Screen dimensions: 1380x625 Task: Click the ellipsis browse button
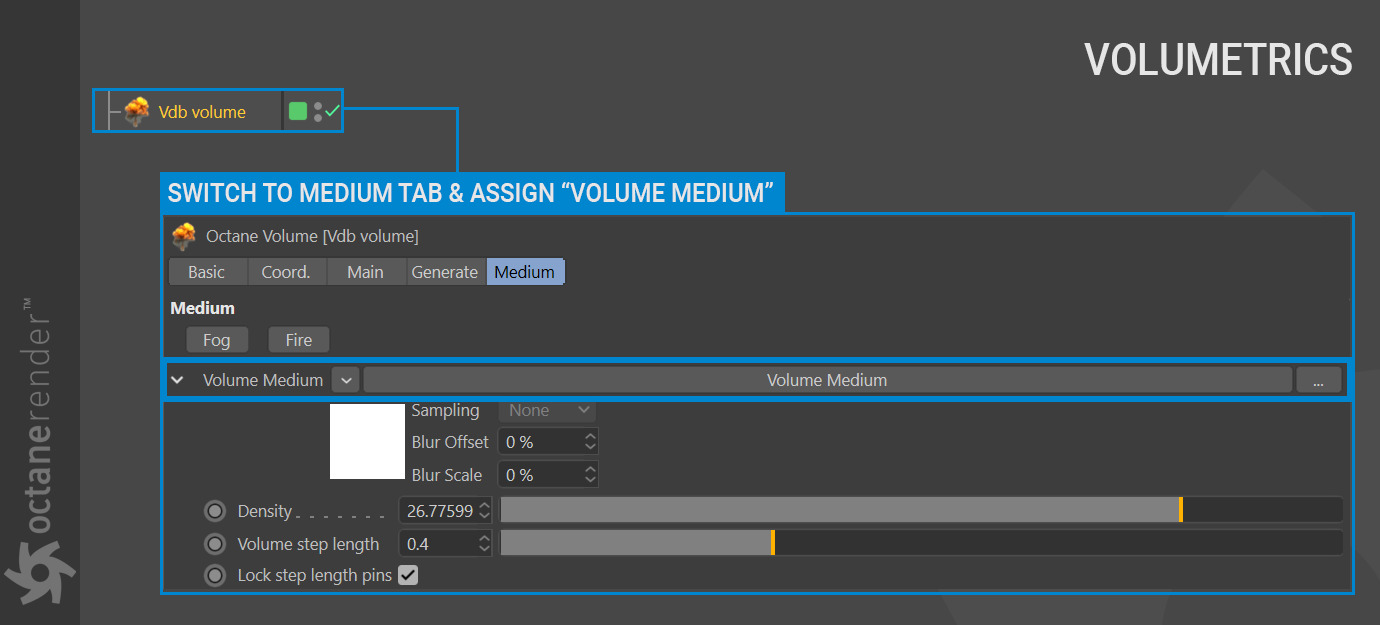(1318, 380)
